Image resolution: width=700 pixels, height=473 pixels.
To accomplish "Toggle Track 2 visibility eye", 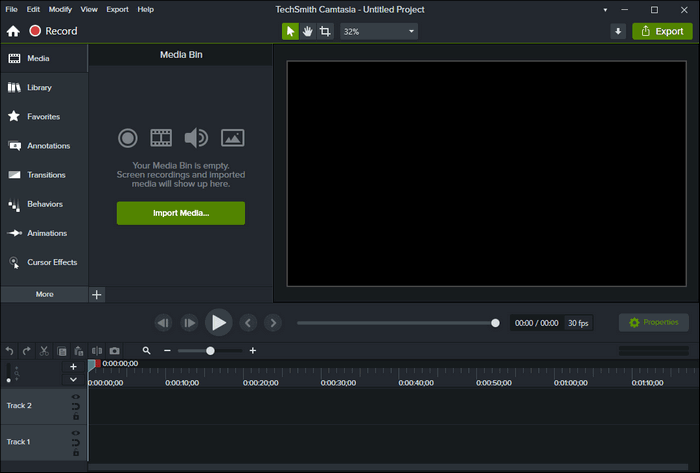I will coord(75,397).
